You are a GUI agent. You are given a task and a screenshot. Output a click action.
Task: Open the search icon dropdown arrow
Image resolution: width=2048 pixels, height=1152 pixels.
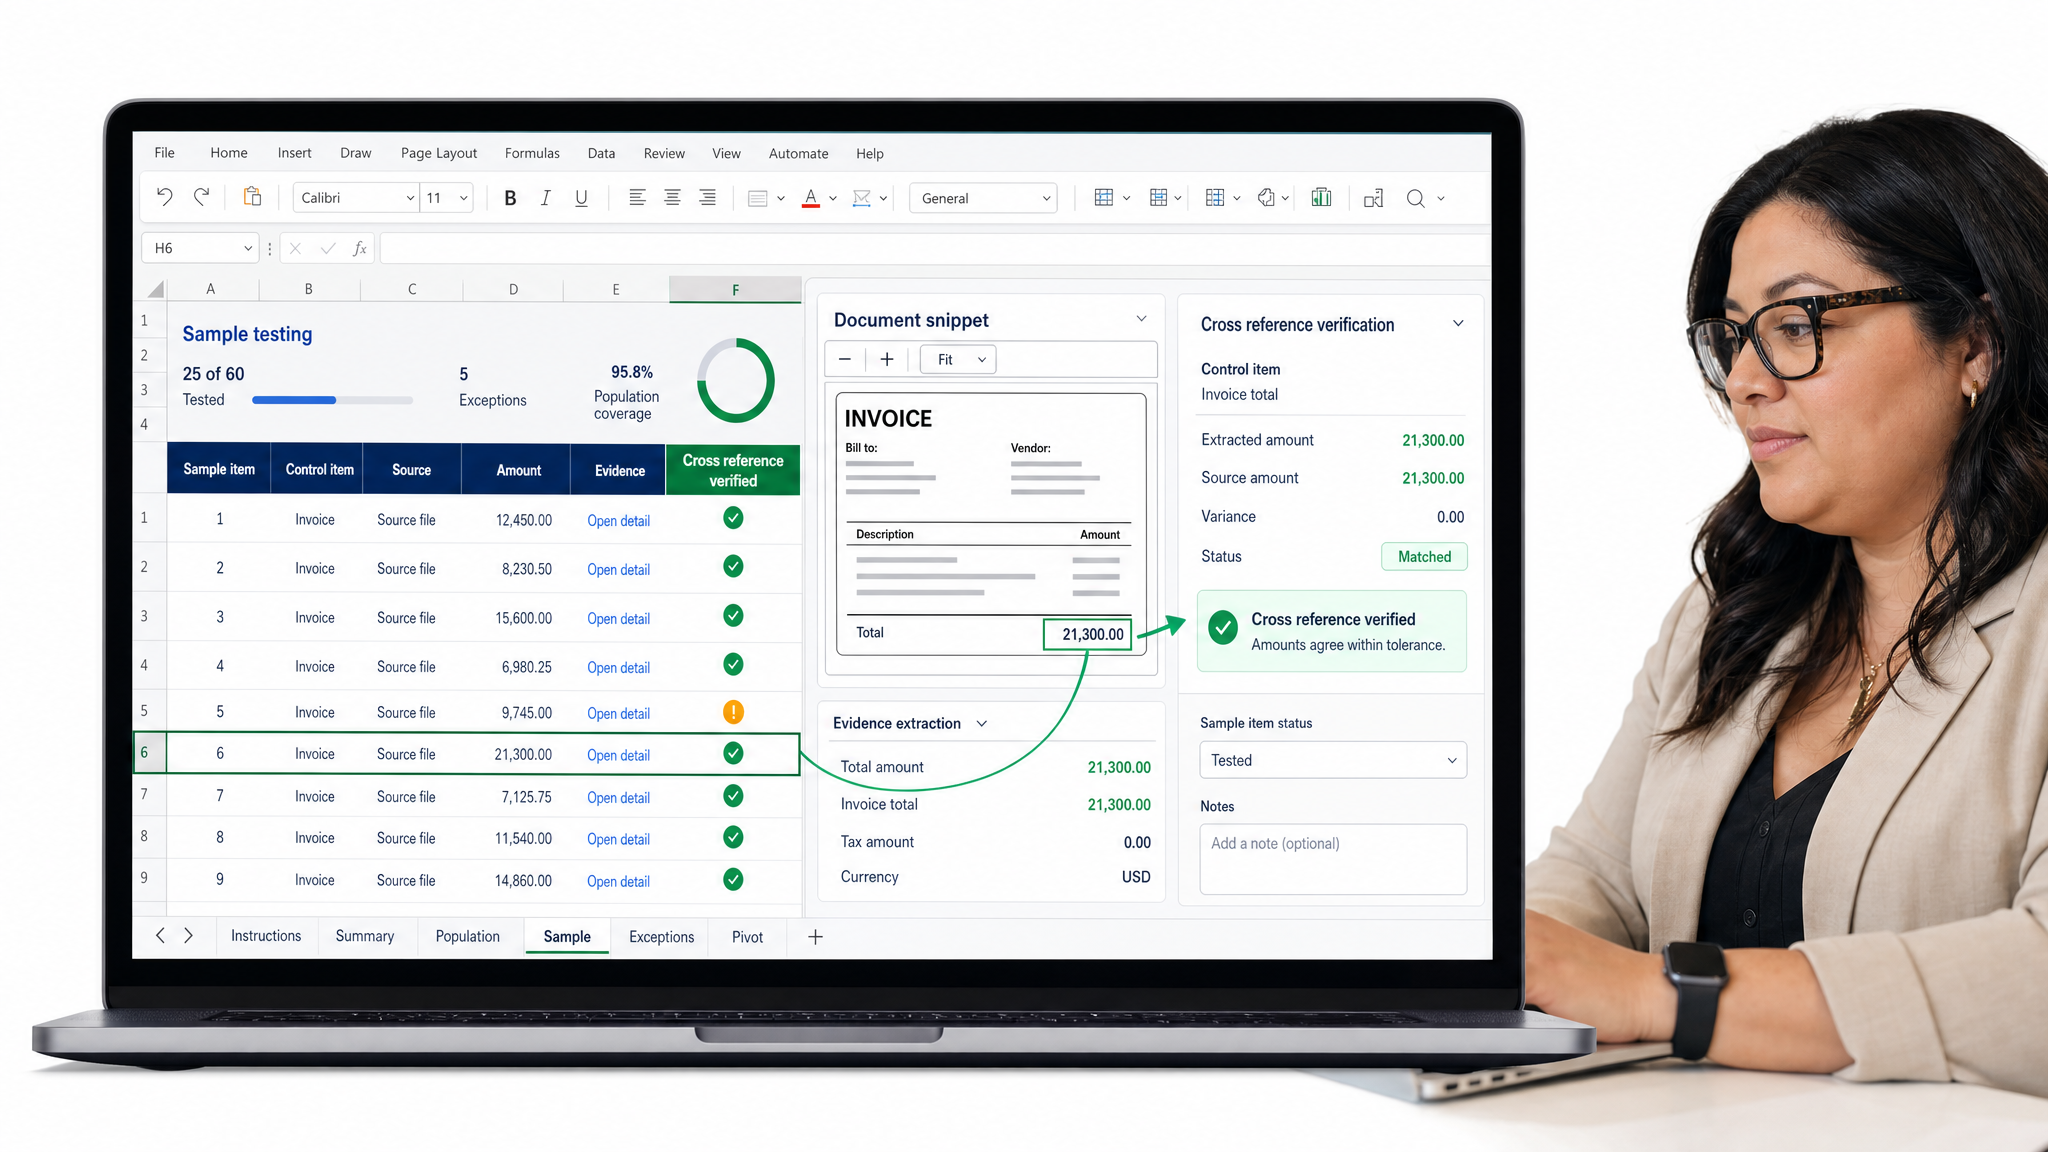click(x=1441, y=198)
